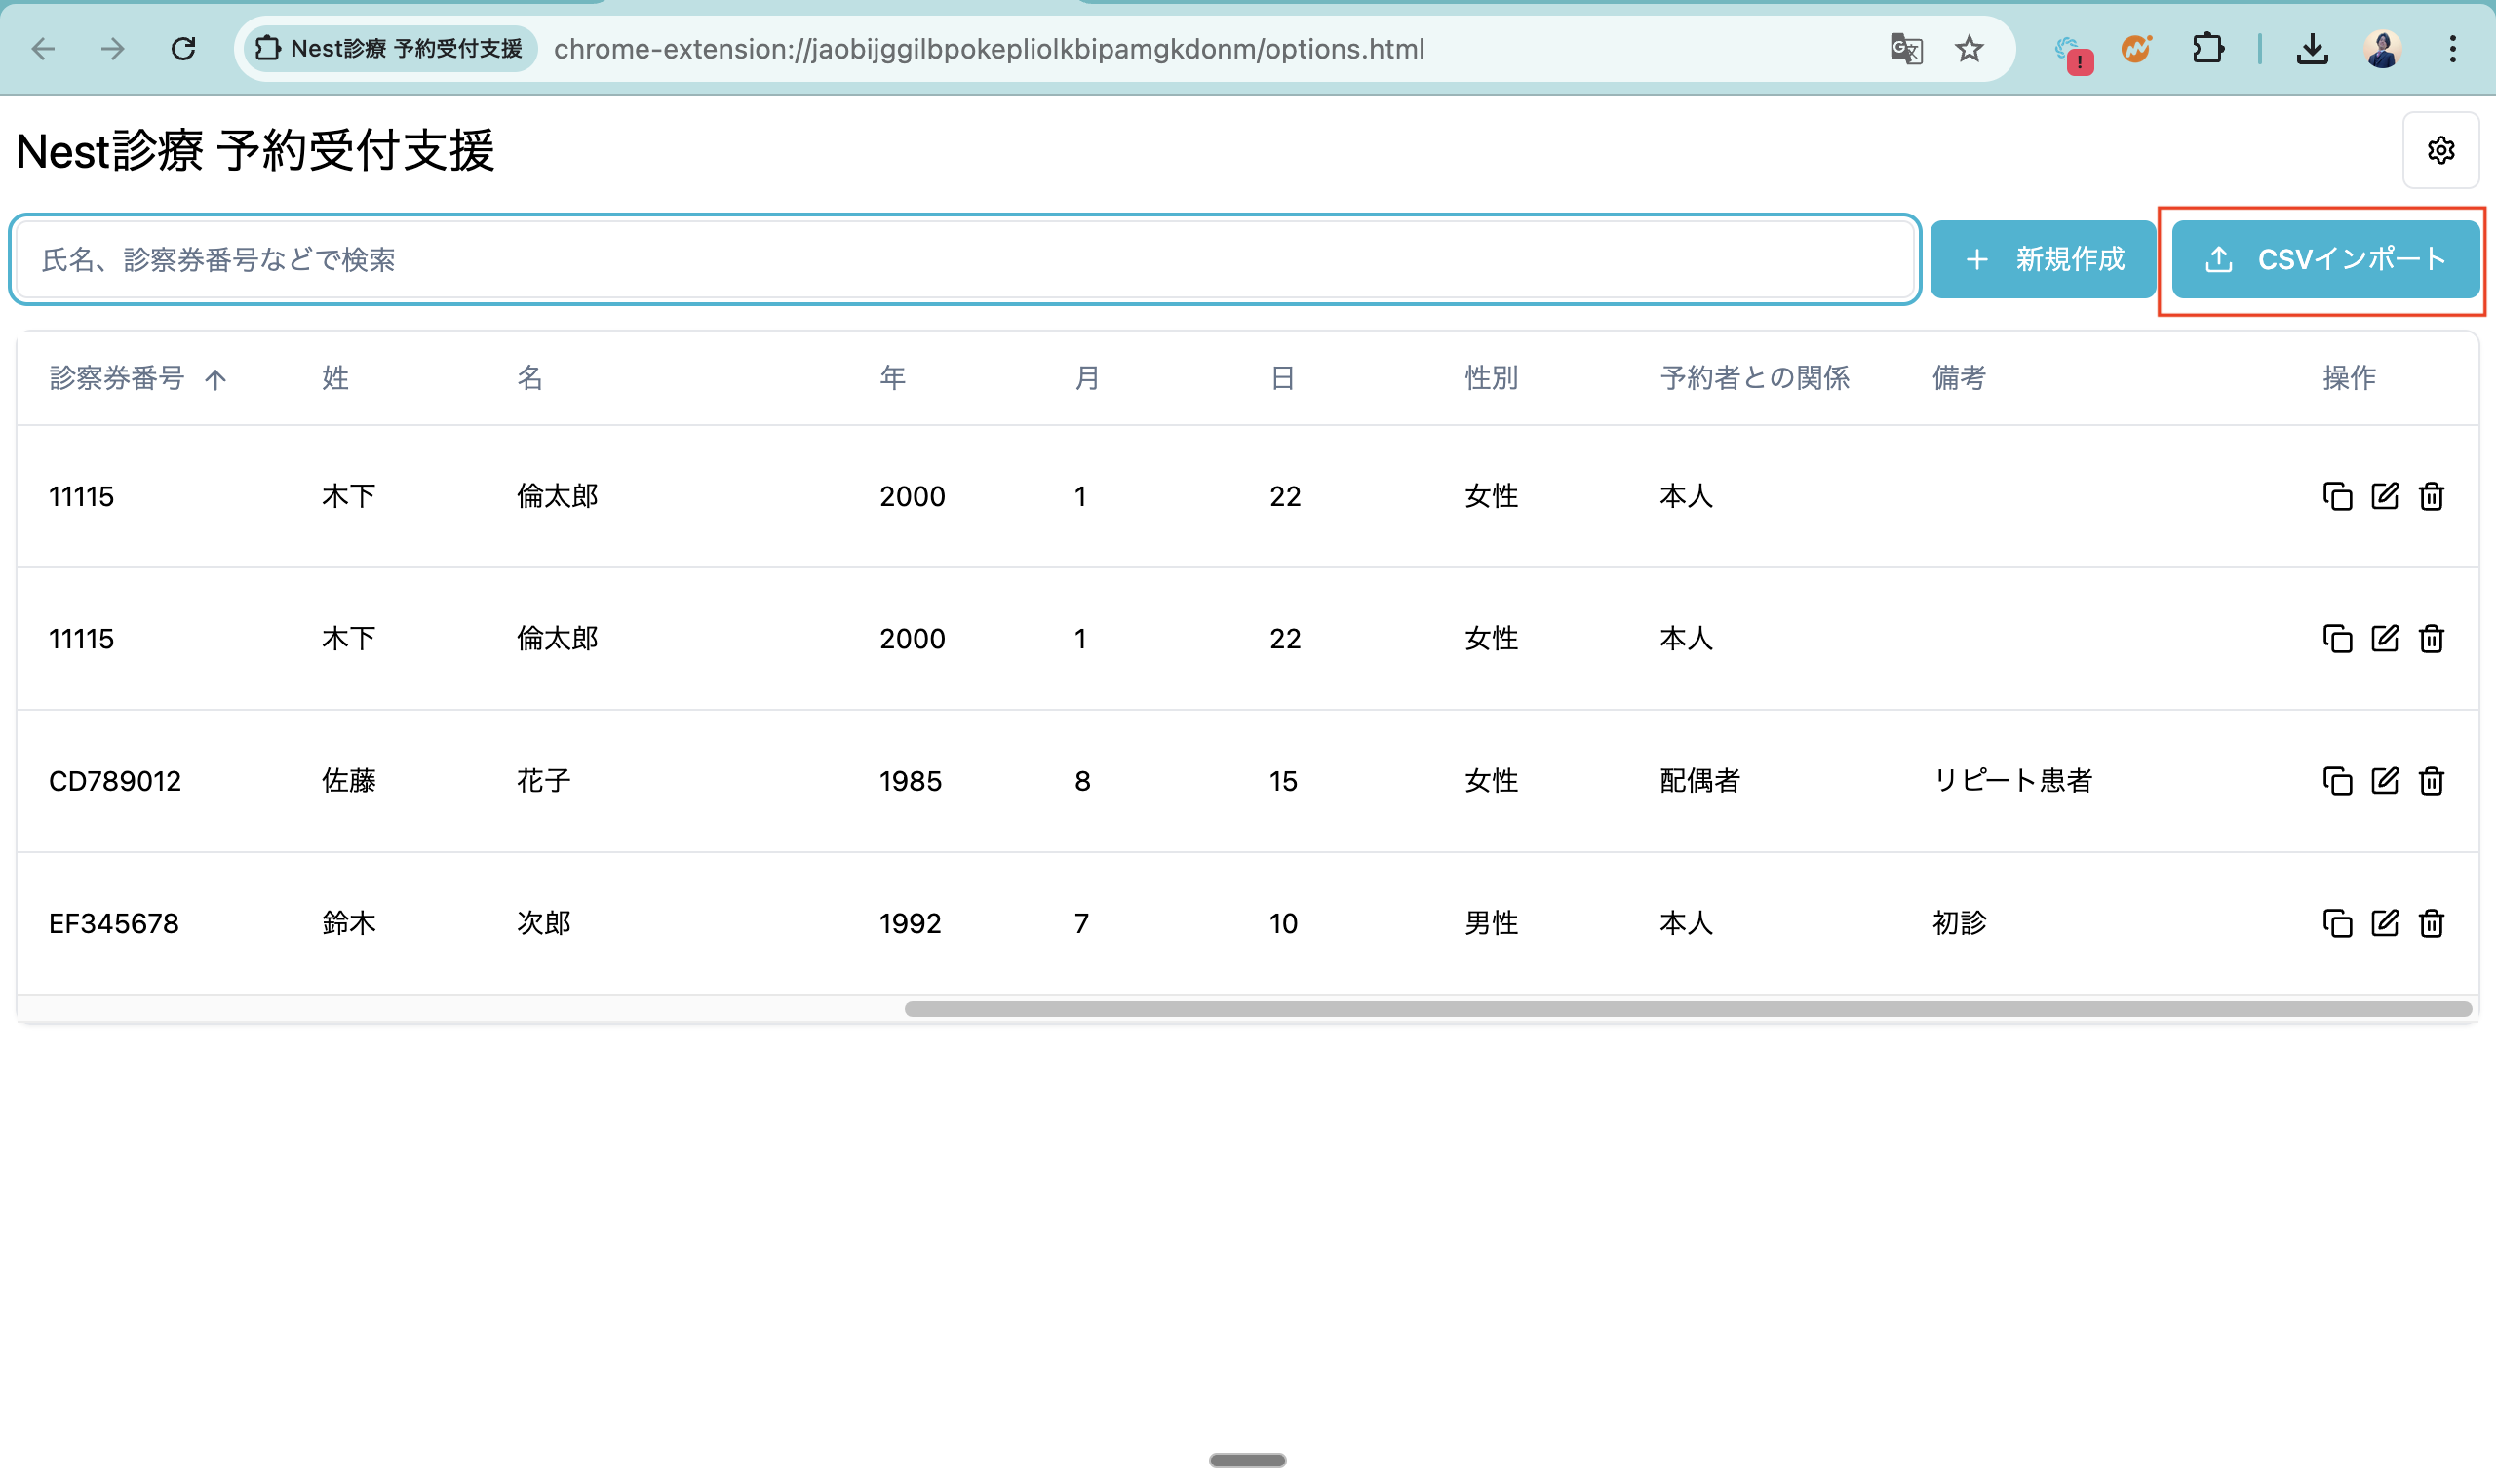This screenshot has width=2496, height=1484.
Task: Edit the 佐藤 花子 record
Action: [2384, 780]
